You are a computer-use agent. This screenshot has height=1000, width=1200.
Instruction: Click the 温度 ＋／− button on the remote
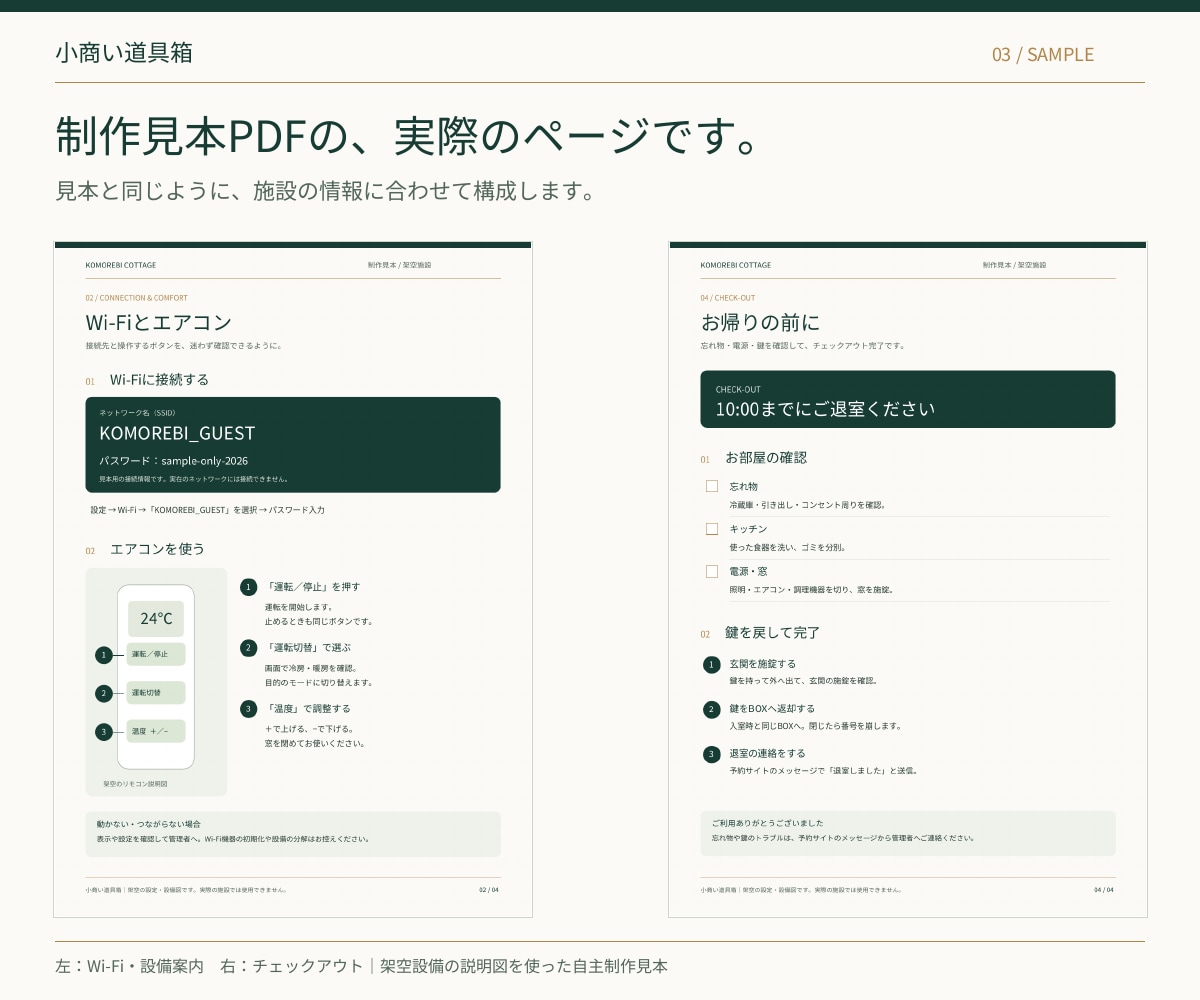(156, 731)
